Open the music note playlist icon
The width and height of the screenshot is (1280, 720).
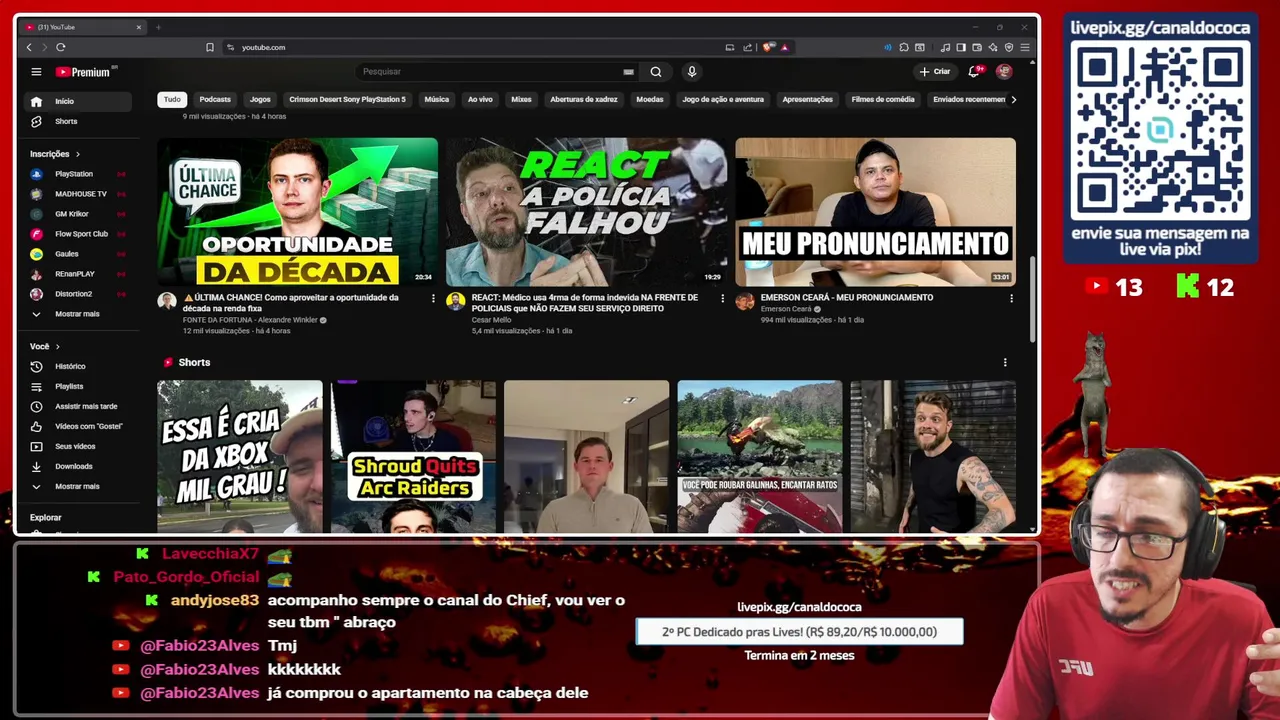[945, 47]
